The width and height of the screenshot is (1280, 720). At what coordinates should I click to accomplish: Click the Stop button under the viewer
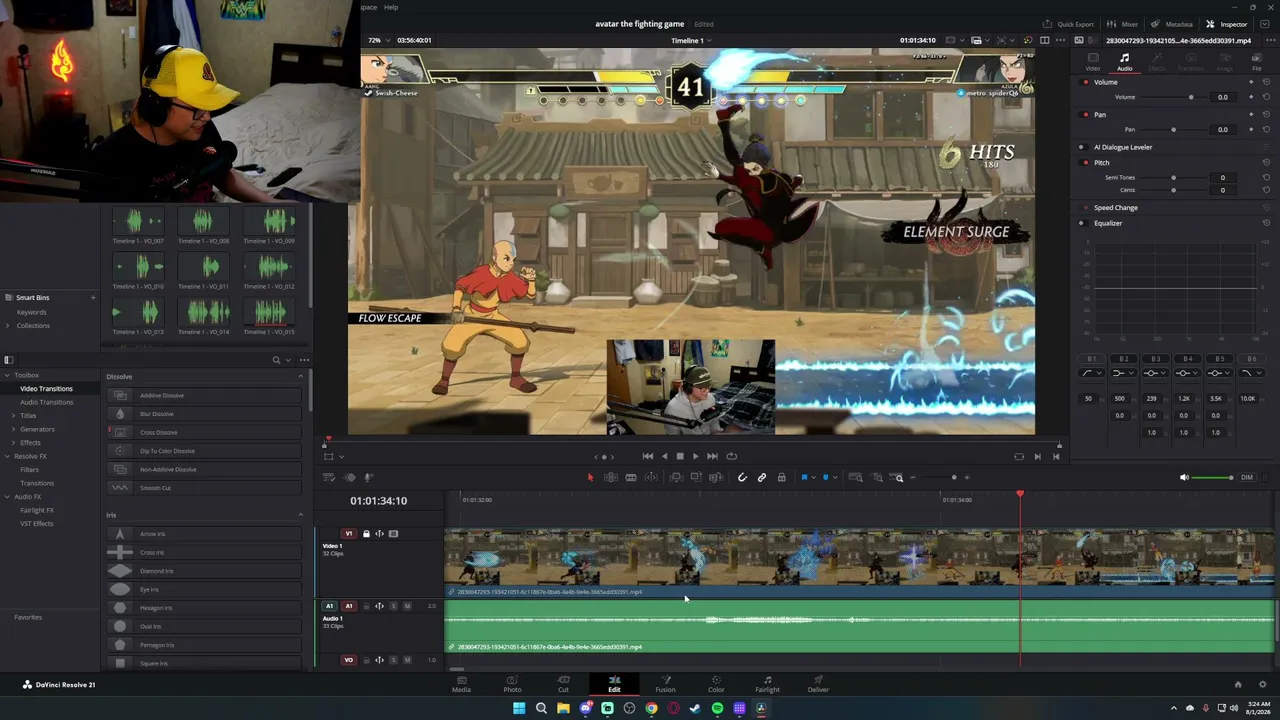tap(680, 456)
